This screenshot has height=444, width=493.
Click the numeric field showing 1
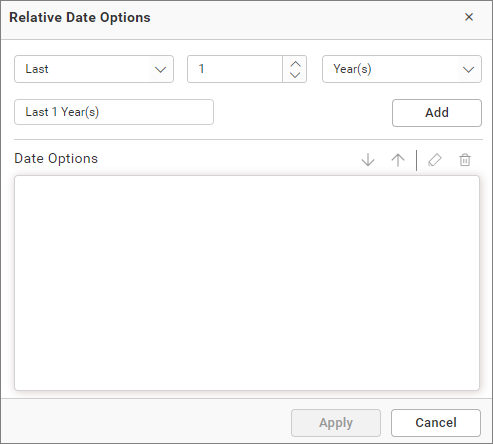(235, 69)
